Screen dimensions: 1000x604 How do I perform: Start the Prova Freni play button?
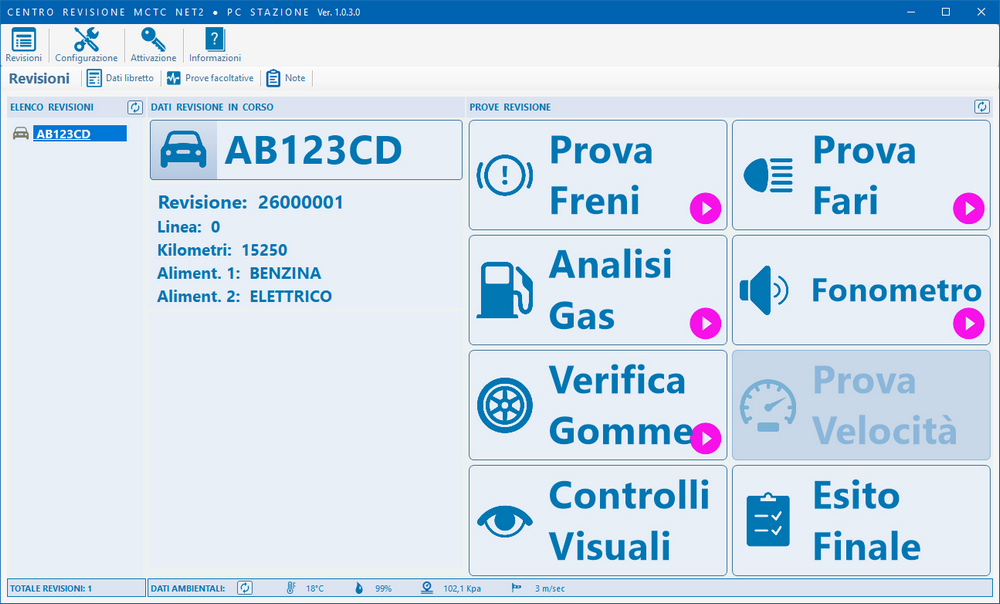(x=705, y=209)
